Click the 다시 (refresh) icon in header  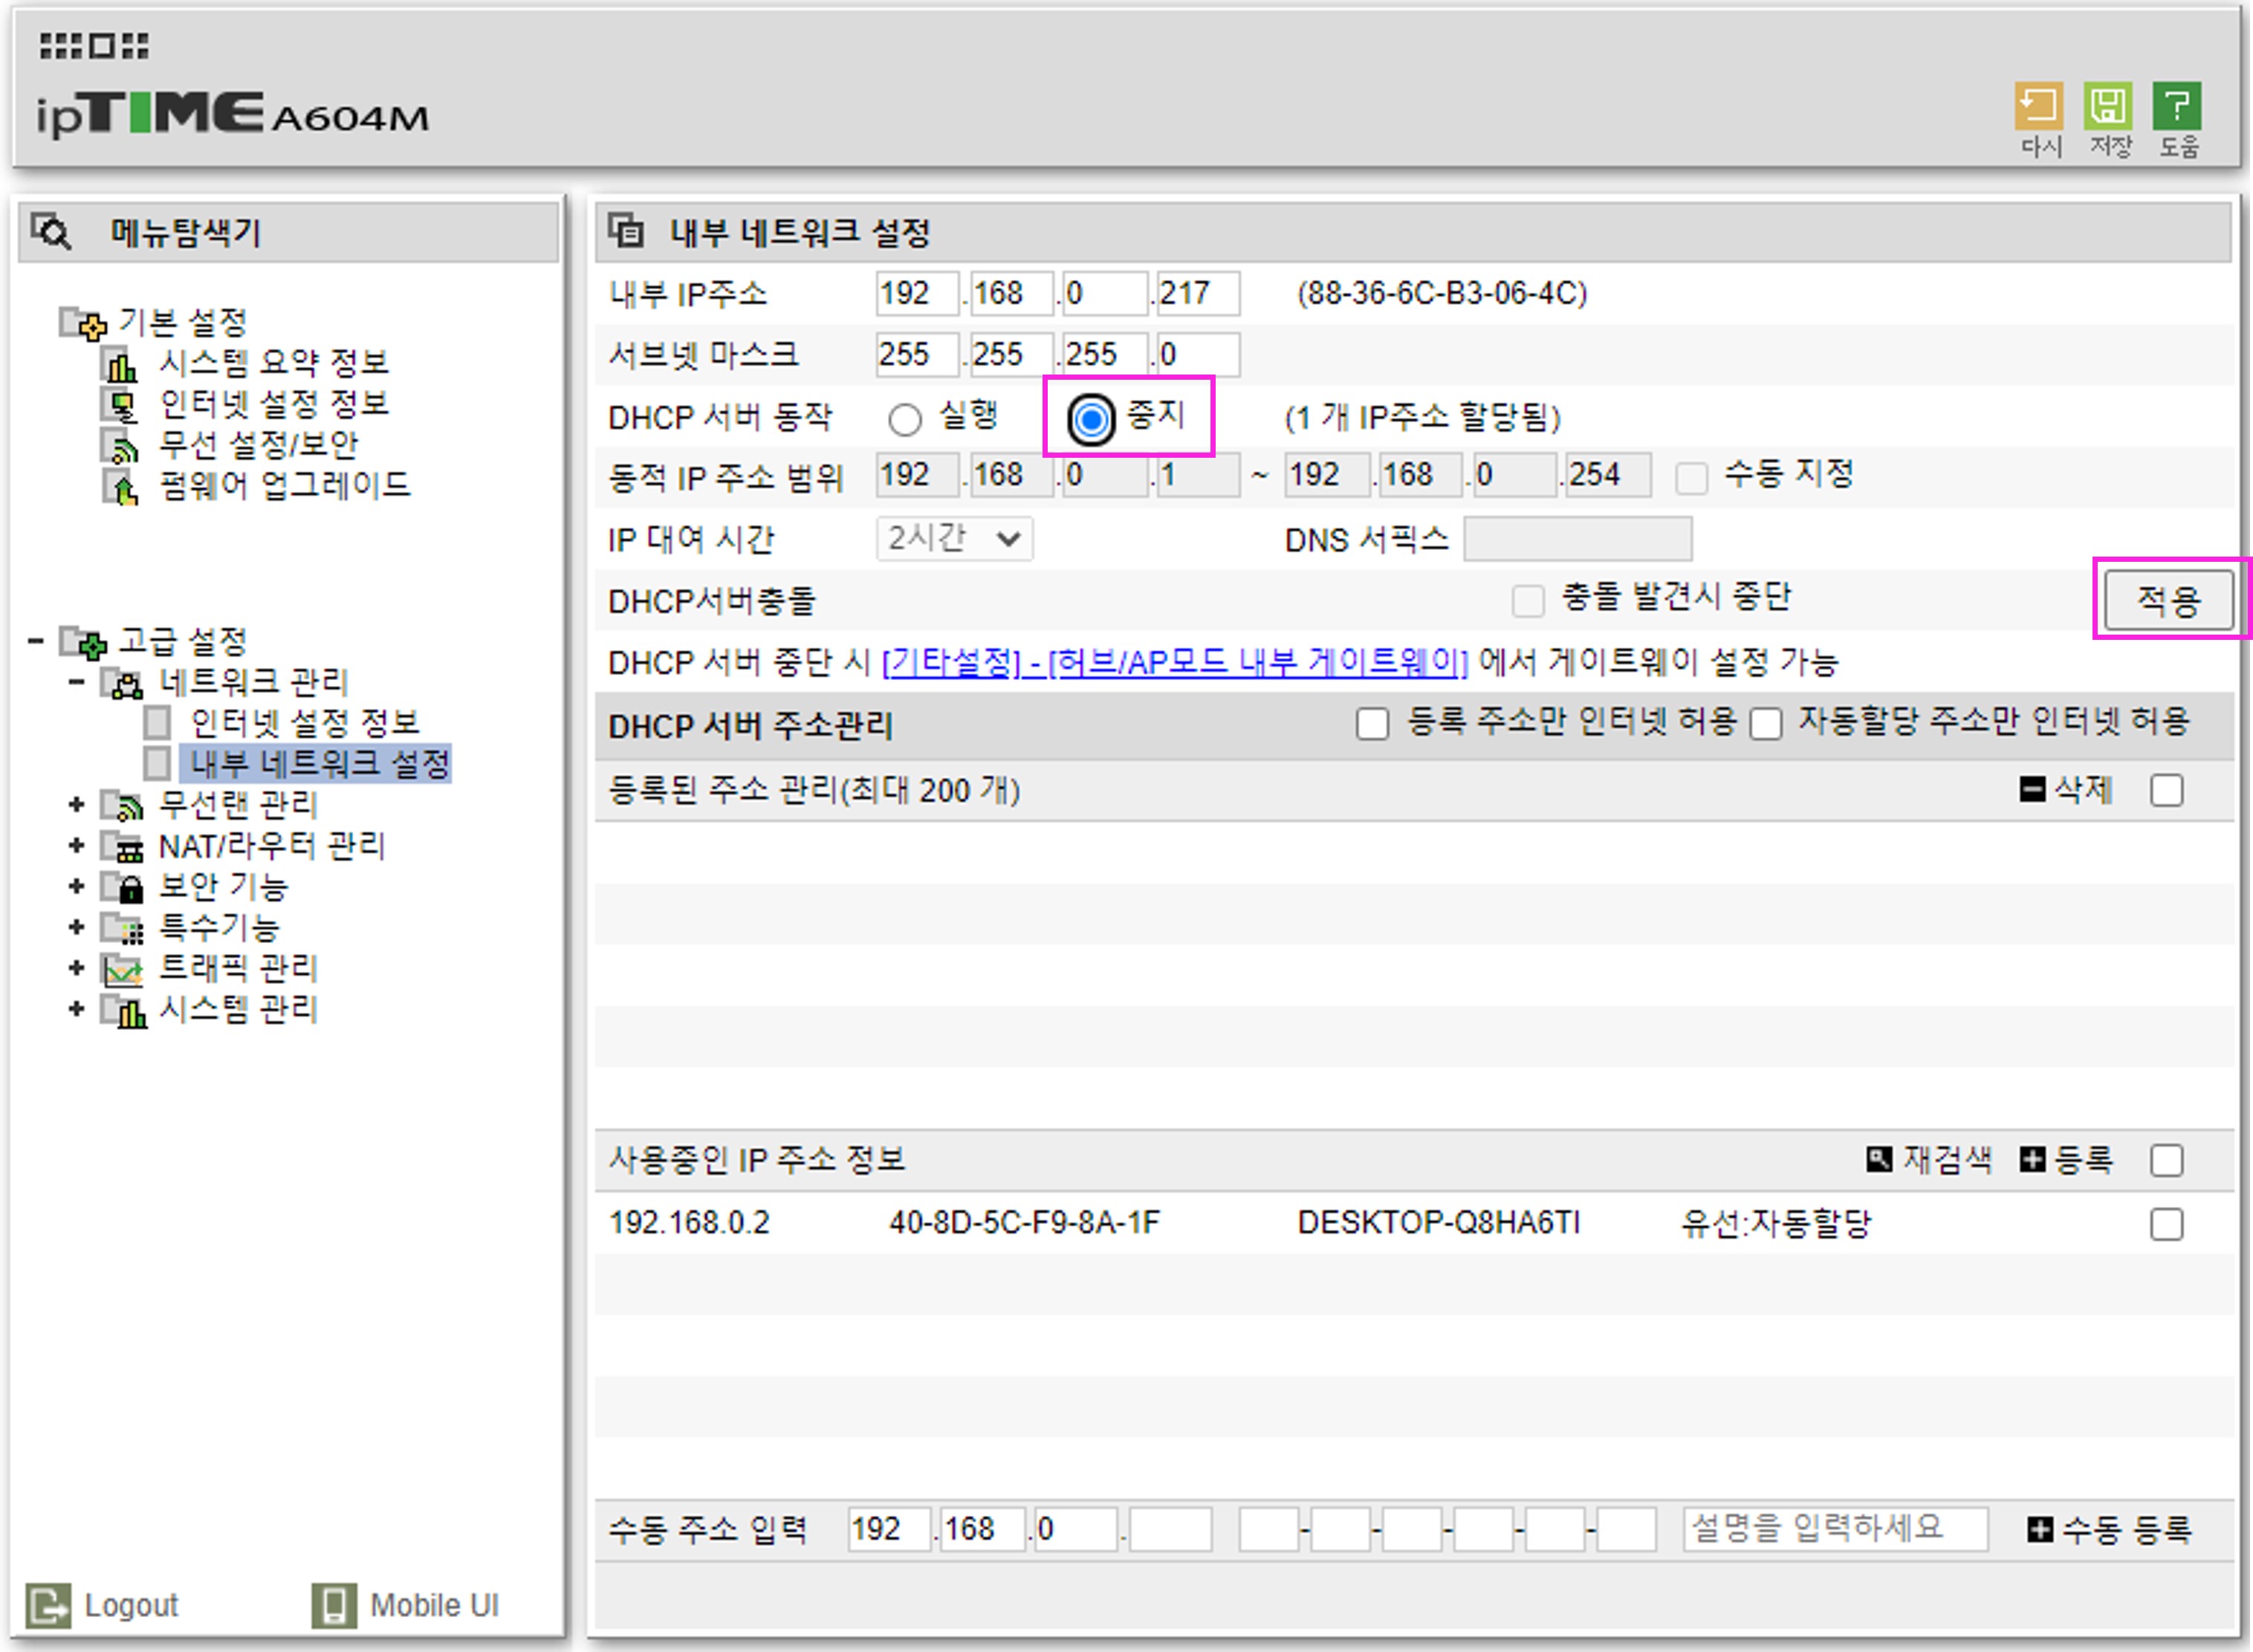click(2039, 107)
